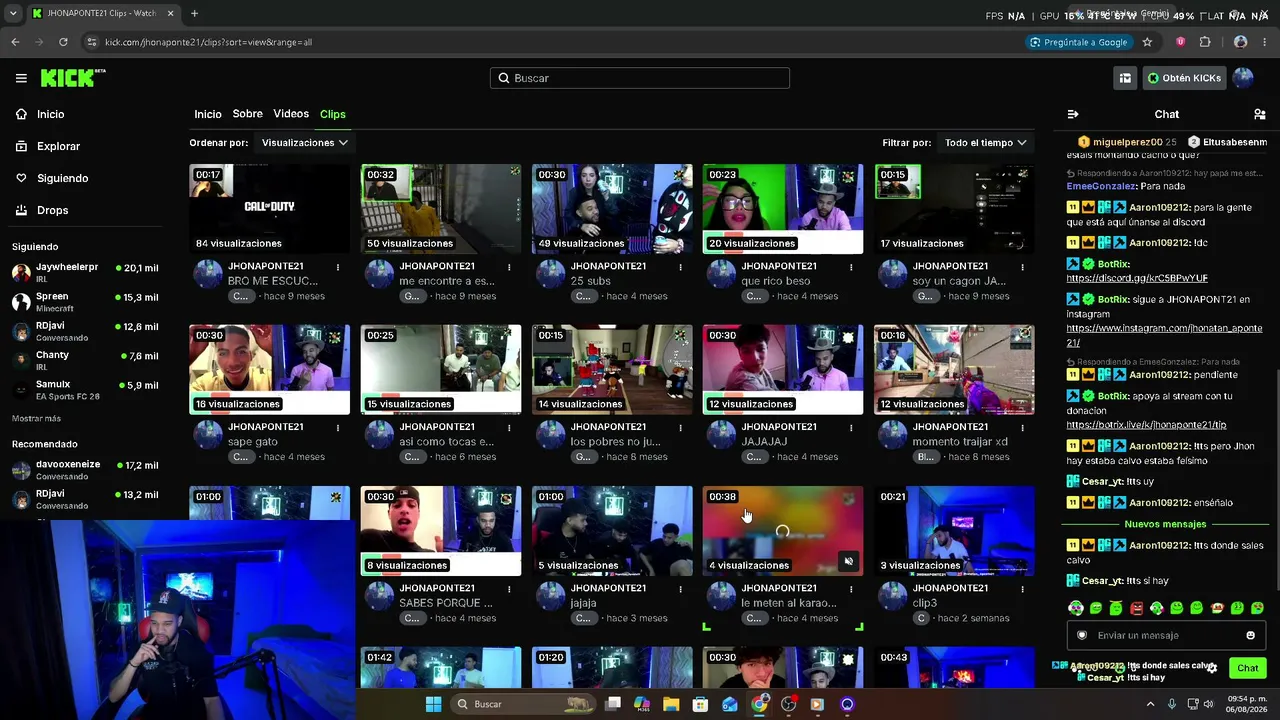Image resolution: width=1280 pixels, height=720 pixels.
Task: Switch to the Sobre channel tab
Action: click(x=248, y=114)
